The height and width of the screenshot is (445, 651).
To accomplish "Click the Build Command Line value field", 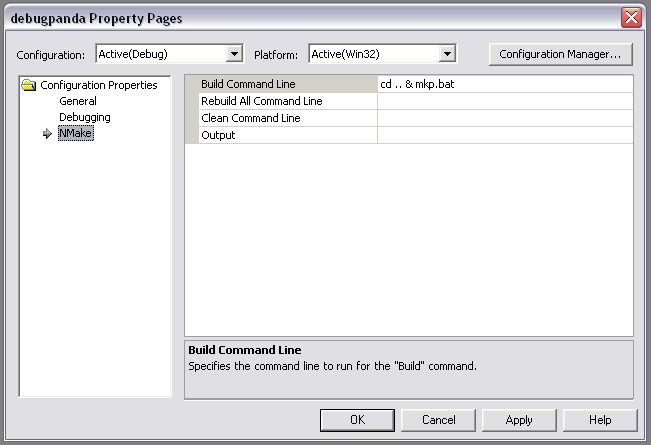I will 505,84.
